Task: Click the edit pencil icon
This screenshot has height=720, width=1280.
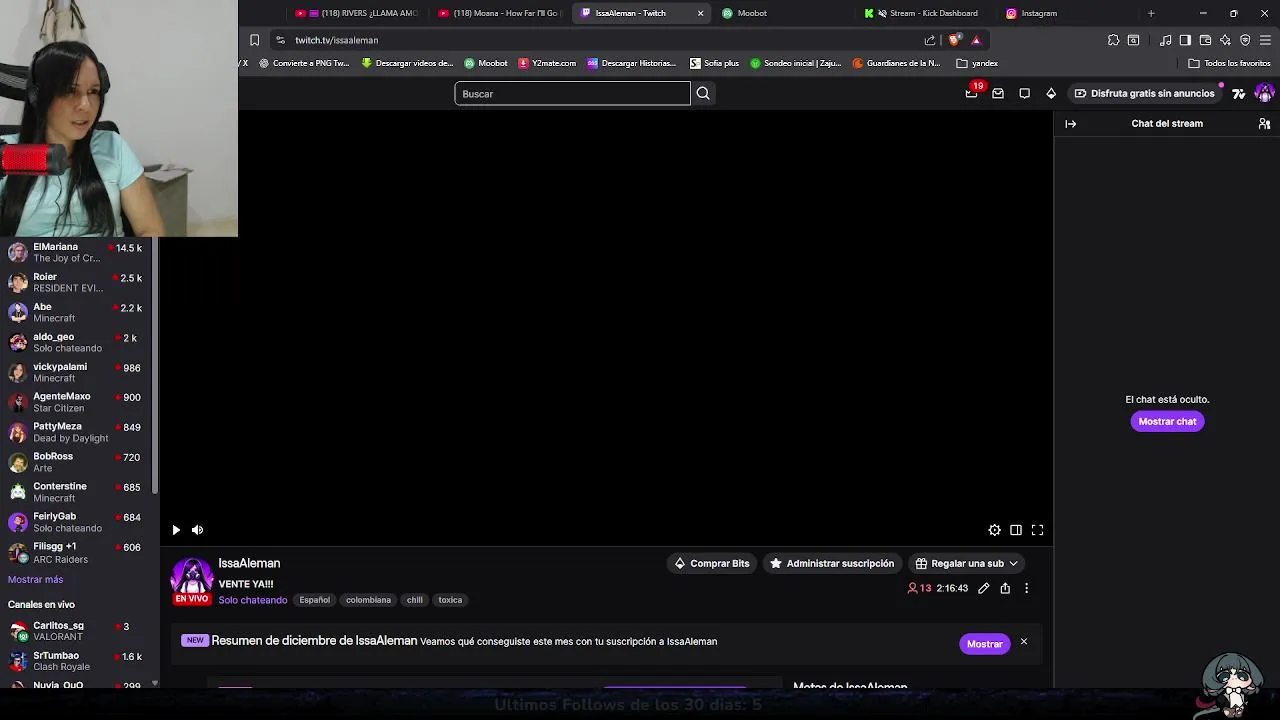Action: click(984, 588)
